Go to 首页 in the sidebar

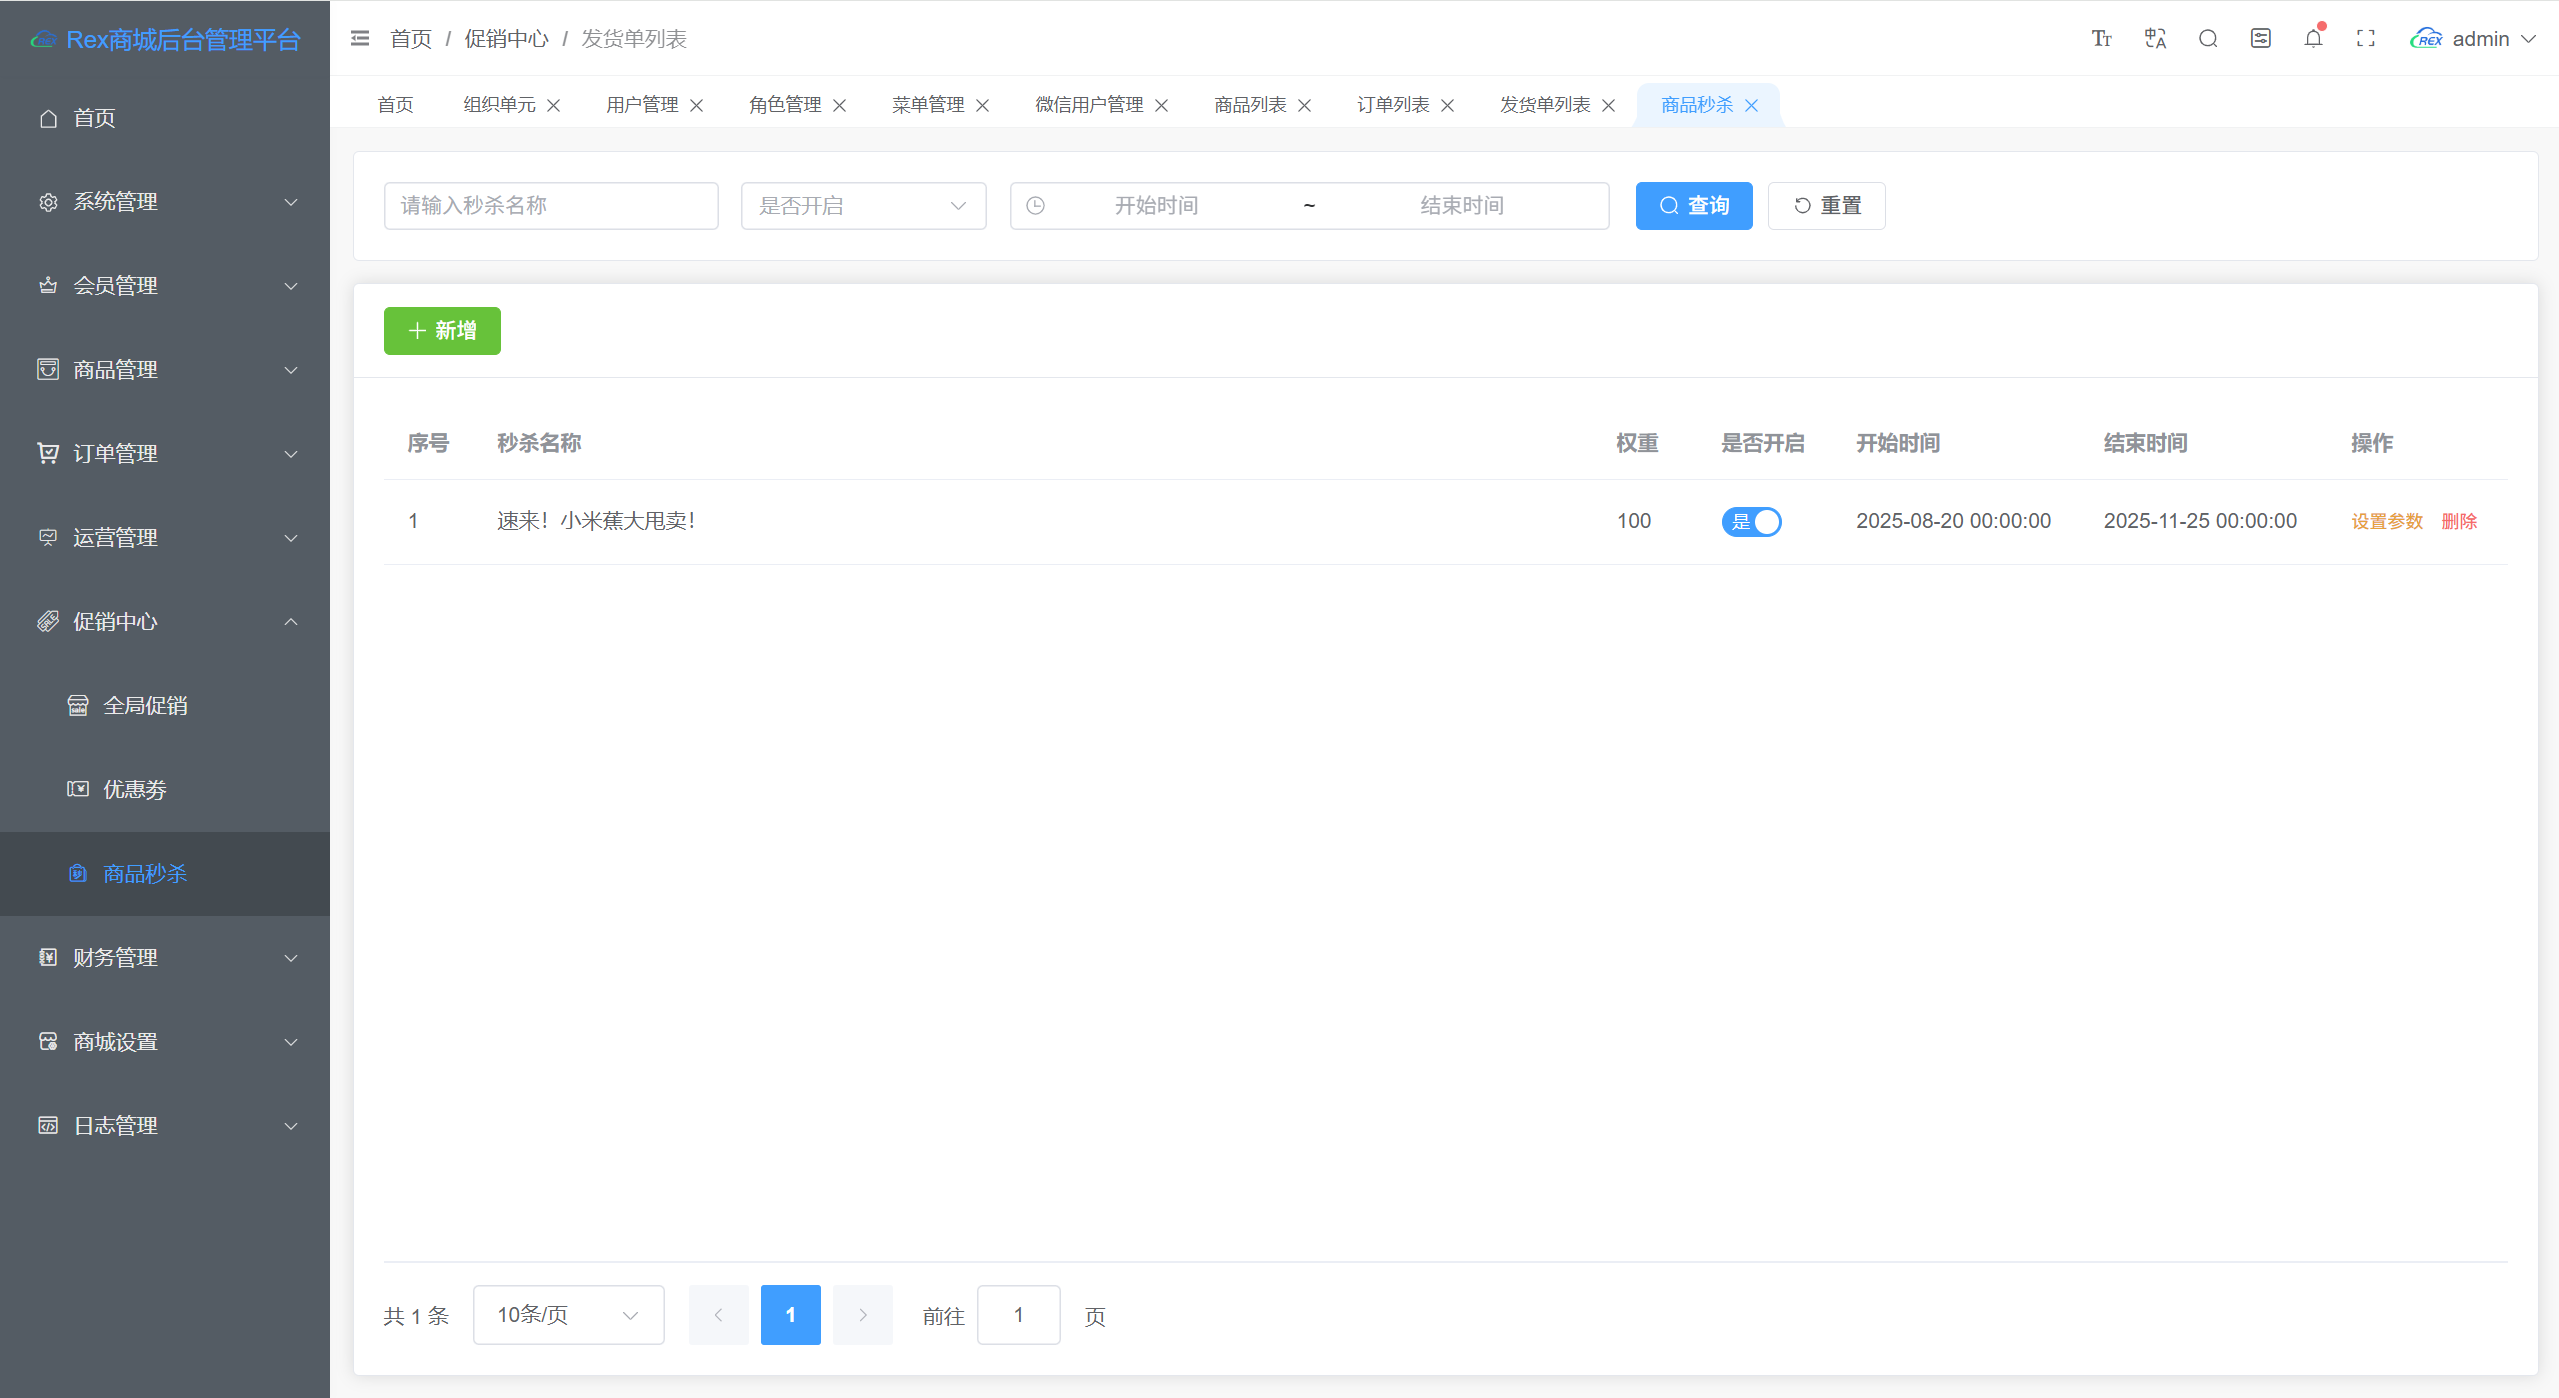click(x=165, y=118)
